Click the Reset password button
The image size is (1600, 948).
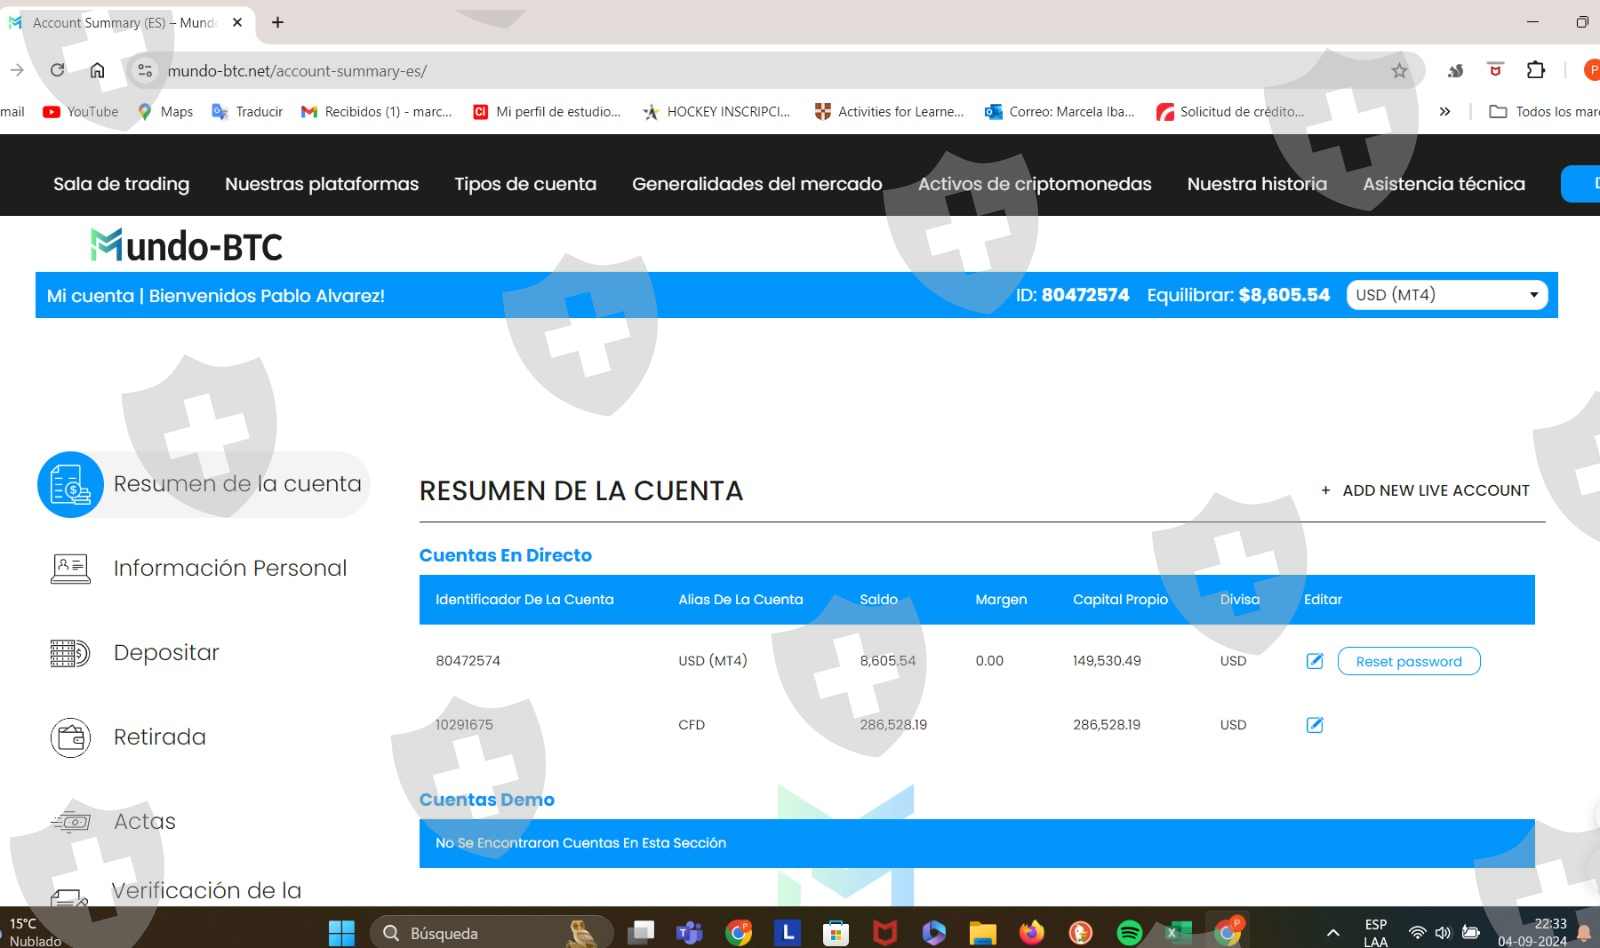(x=1408, y=661)
